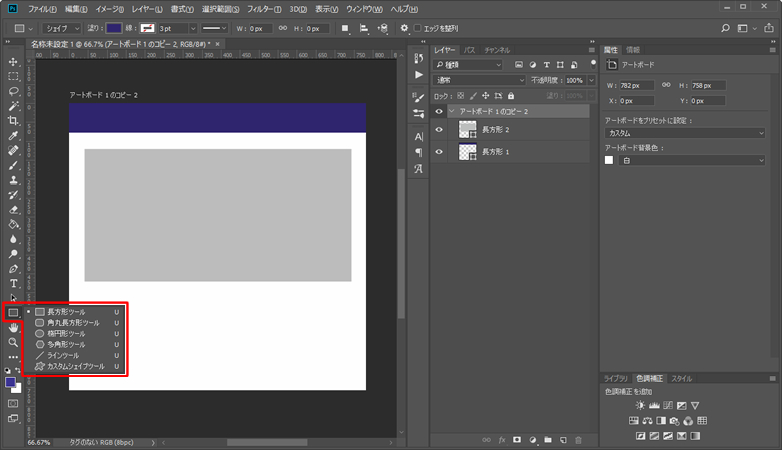
Task: Switch to the パス tab
Action: pos(469,50)
